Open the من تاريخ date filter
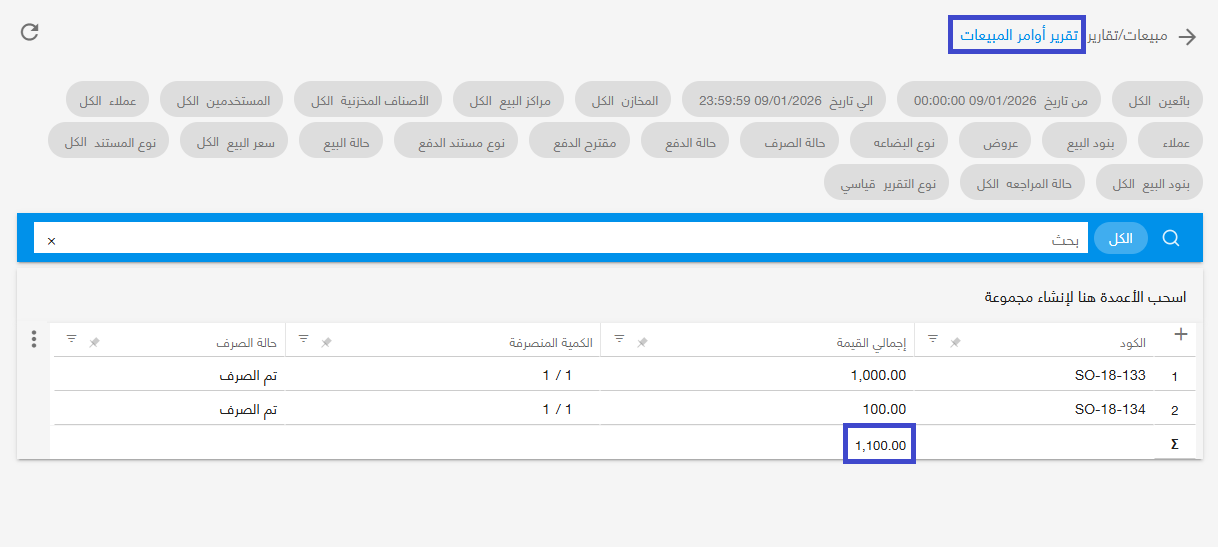The height and width of the screenshot is (547, 1218). (x=999, y=101)
